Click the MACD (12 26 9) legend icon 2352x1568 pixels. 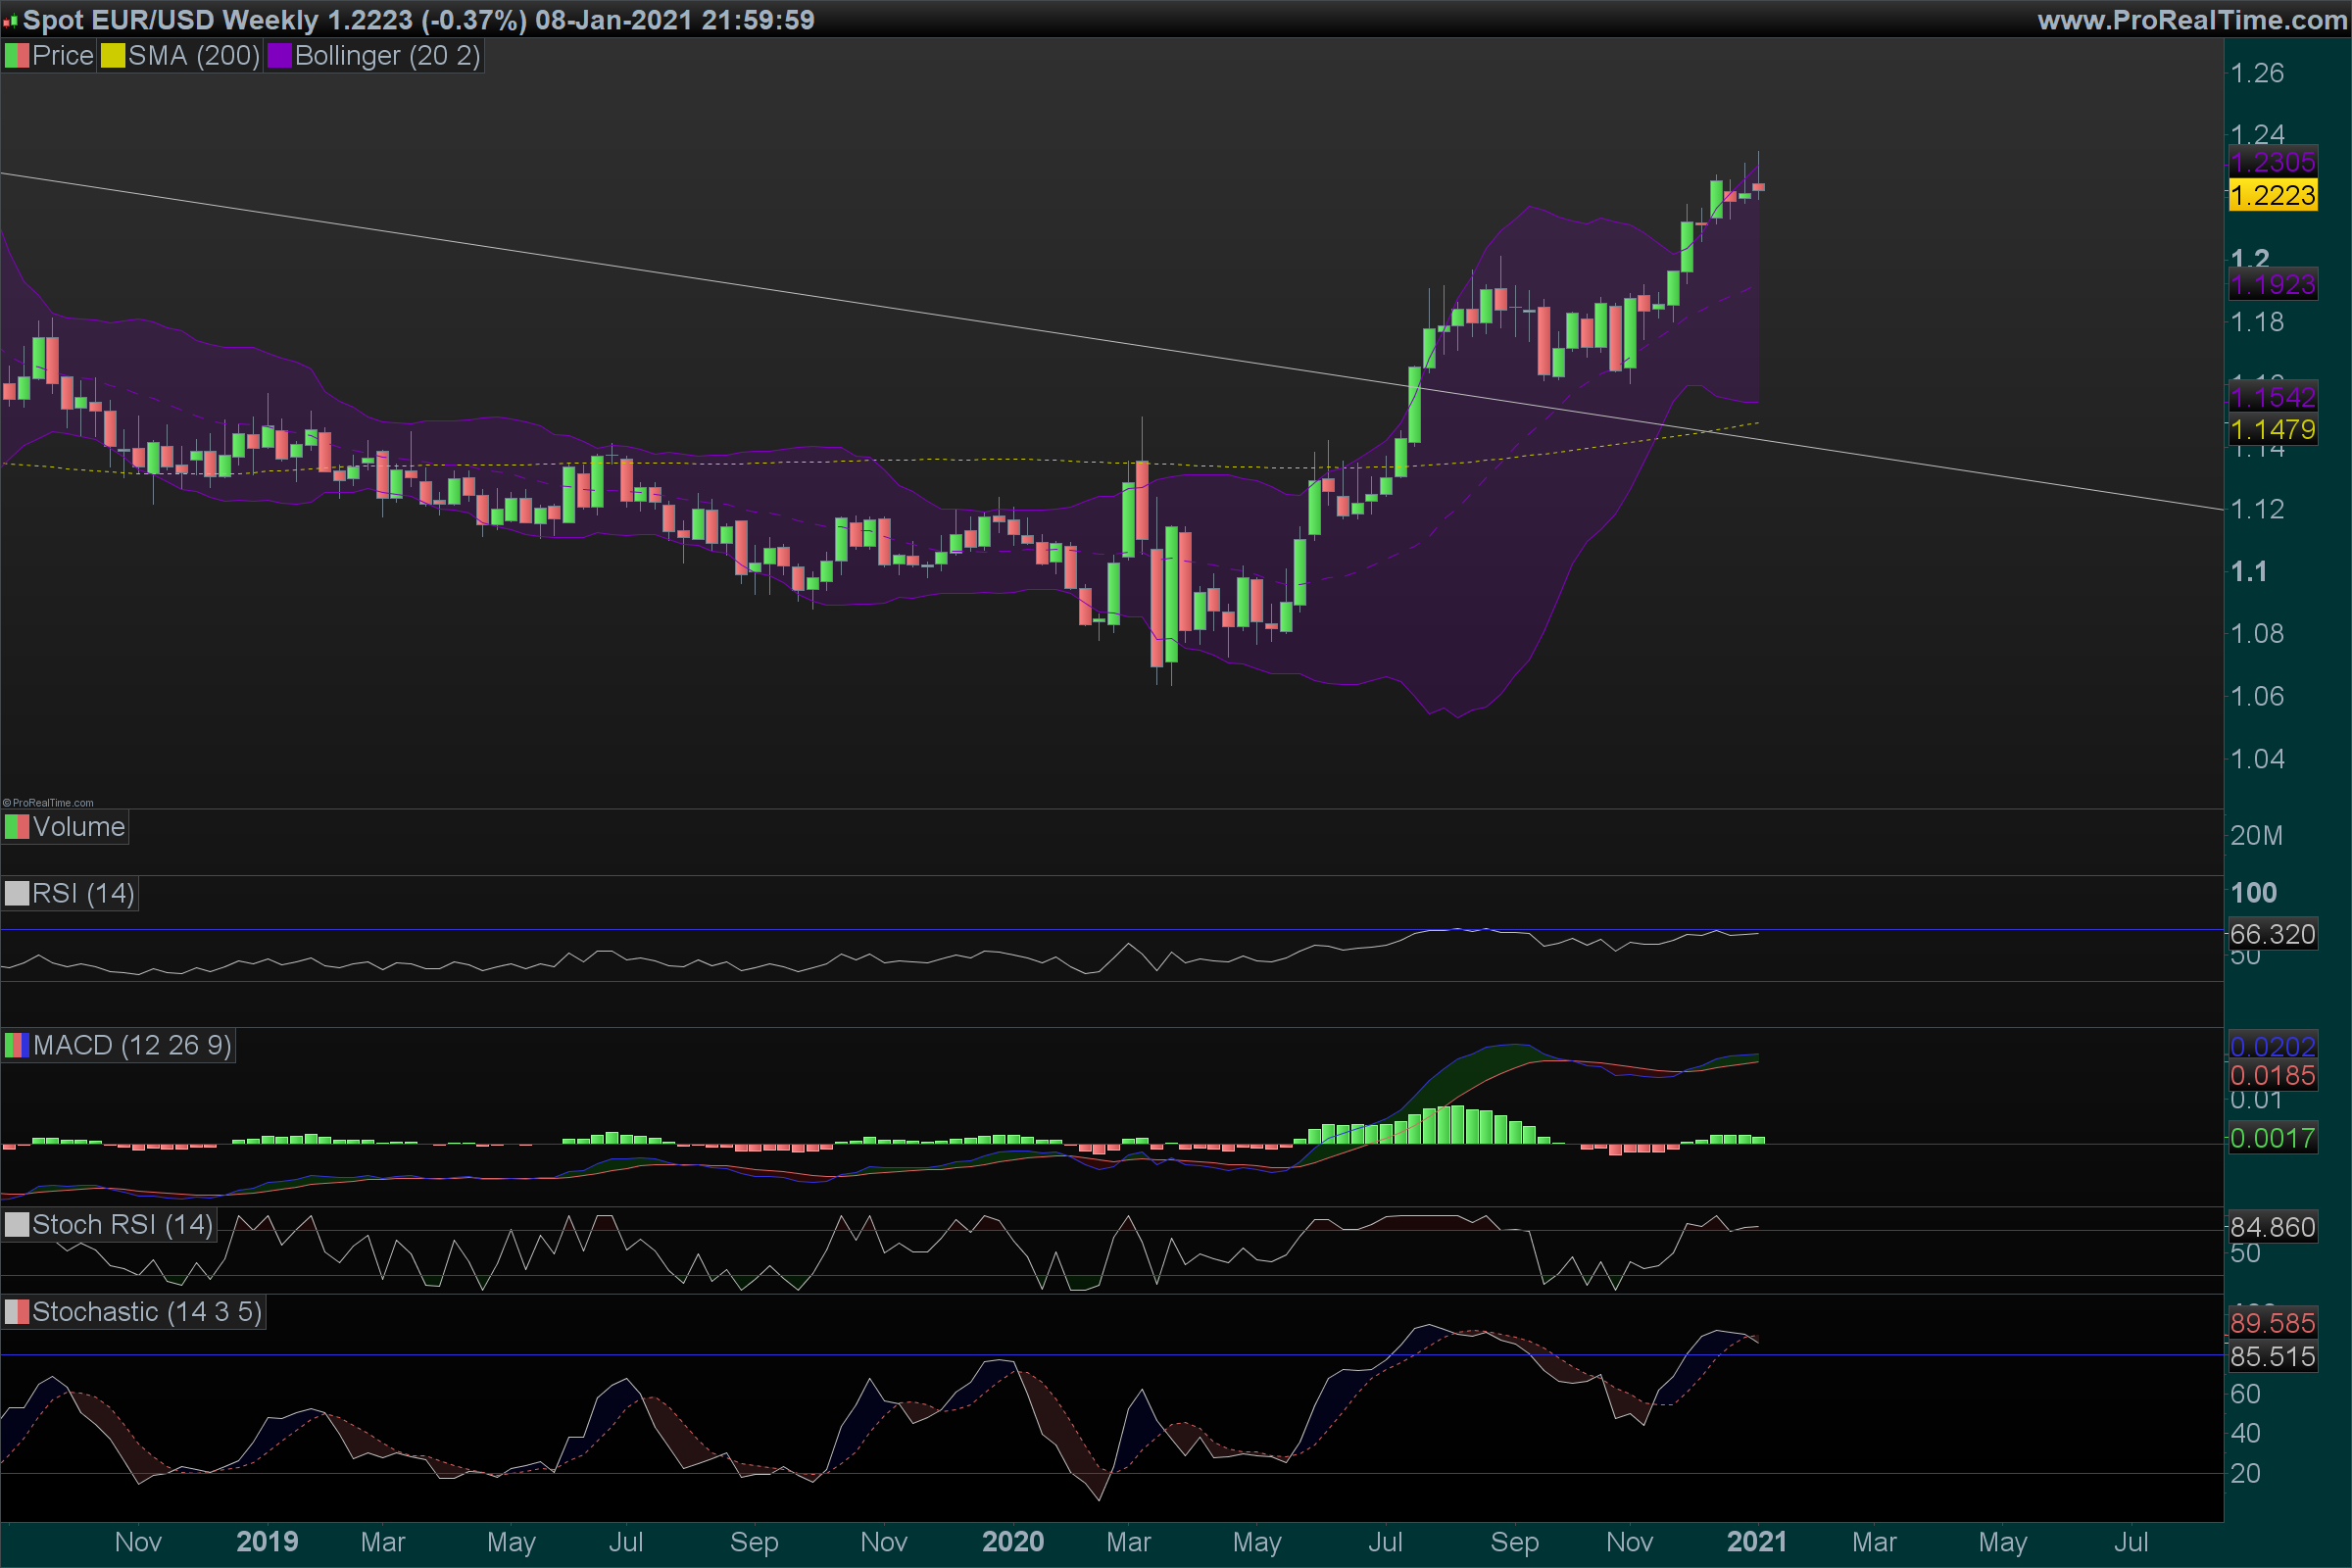(17, 1046)
